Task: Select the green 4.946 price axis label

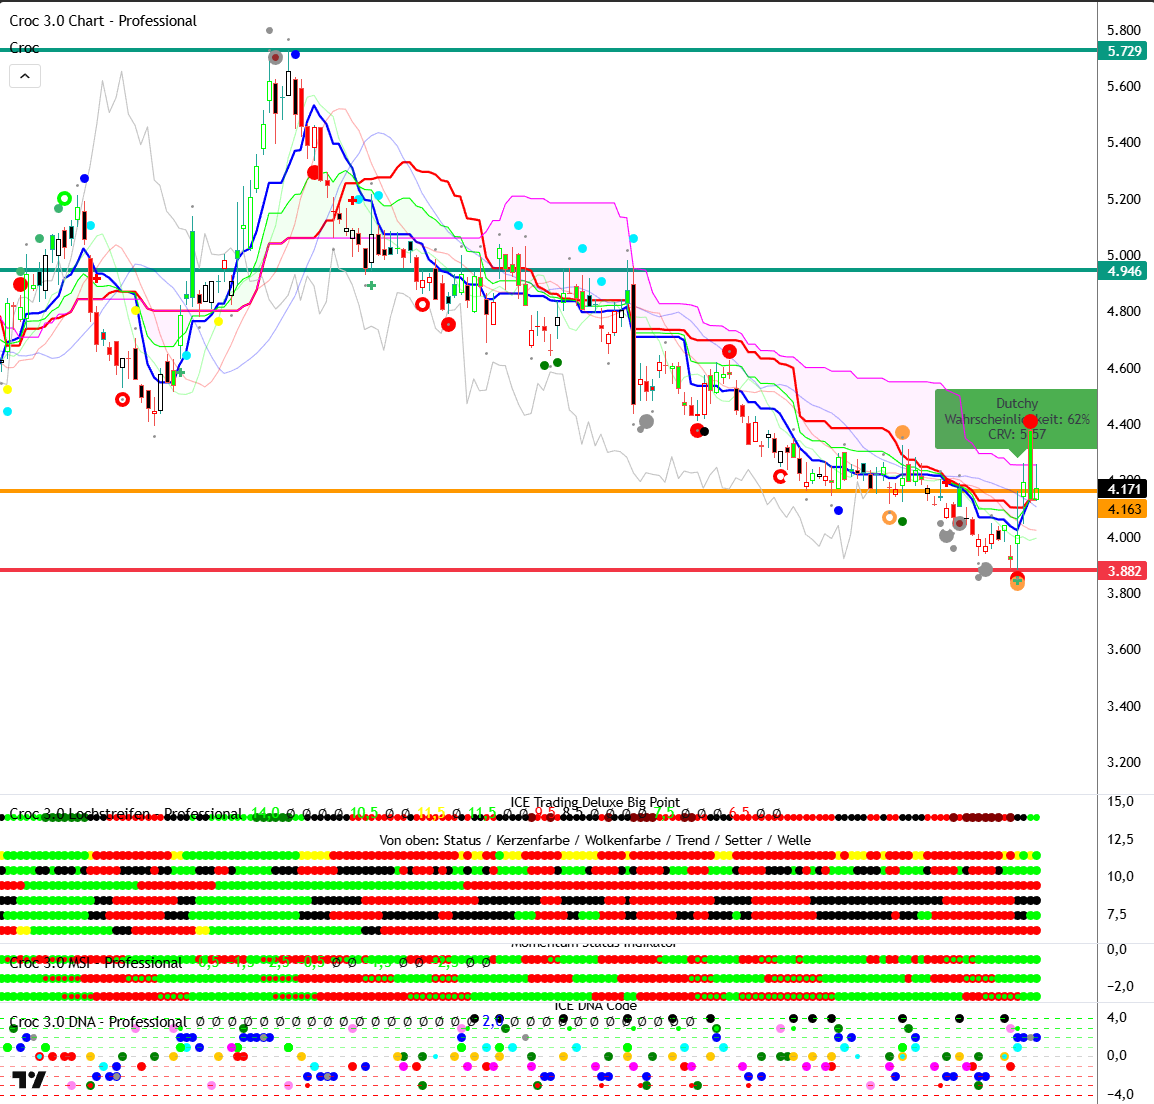Action: (1124, 271)
